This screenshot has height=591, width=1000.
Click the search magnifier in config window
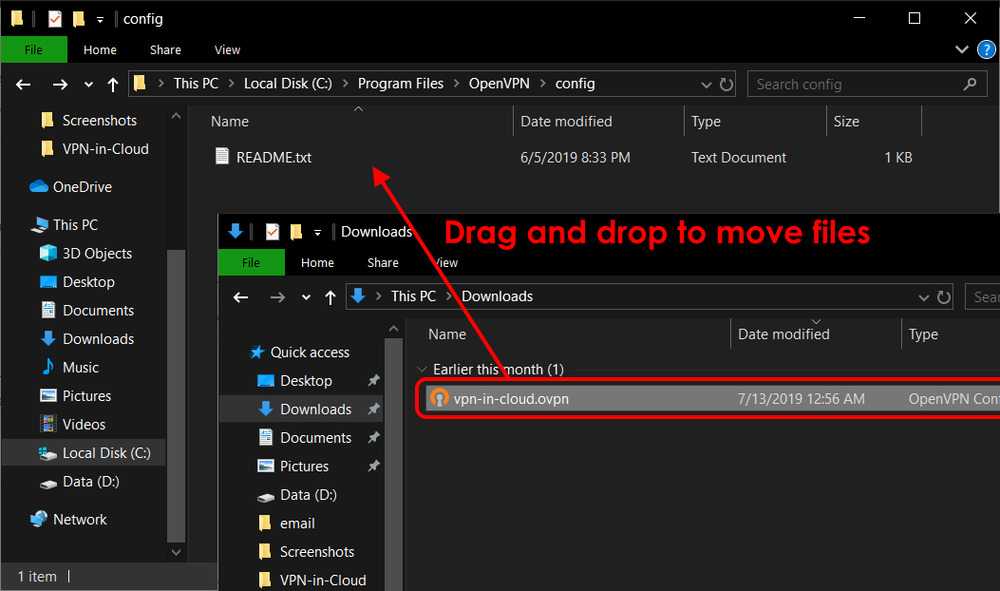coord(968,84)
